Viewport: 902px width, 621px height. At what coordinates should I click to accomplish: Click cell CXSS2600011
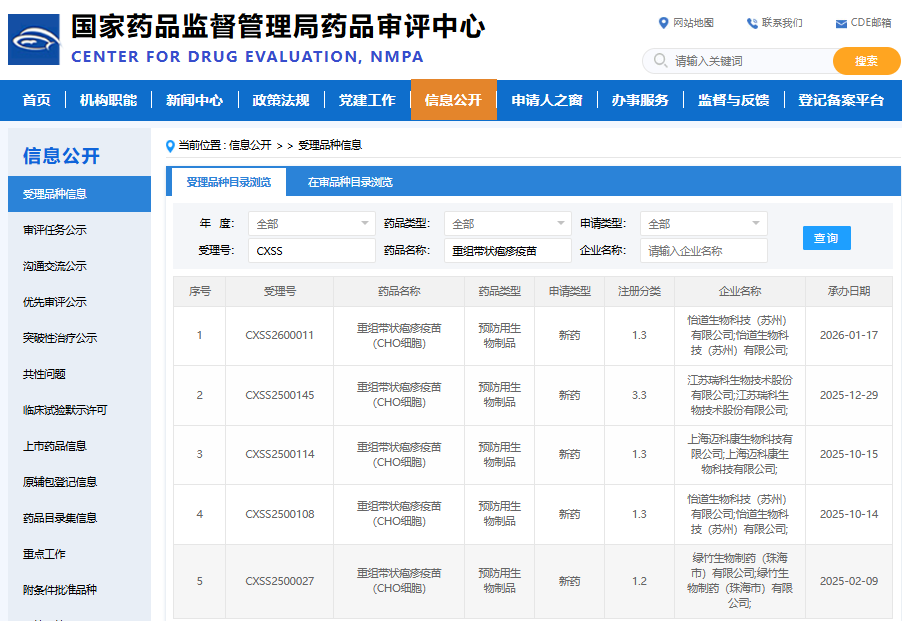pyautogui.click(x=280, y=335)
